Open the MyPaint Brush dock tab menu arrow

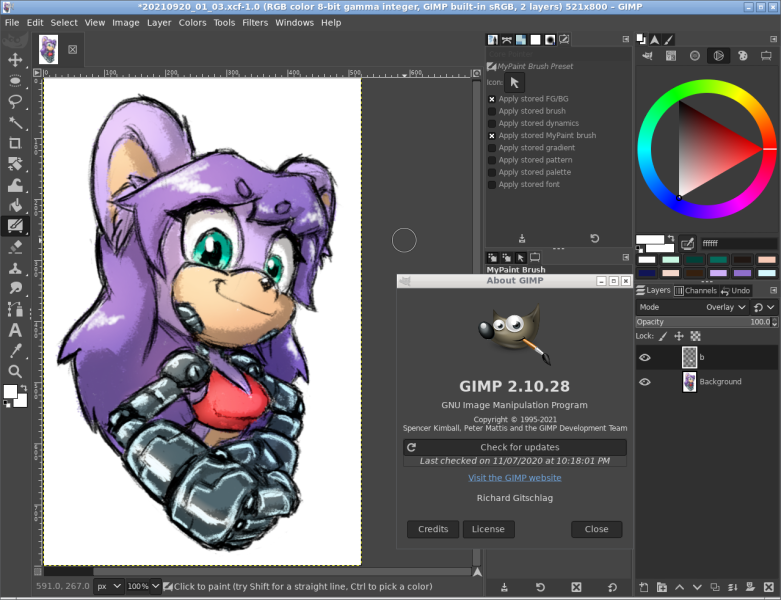[x=626, y=257]
